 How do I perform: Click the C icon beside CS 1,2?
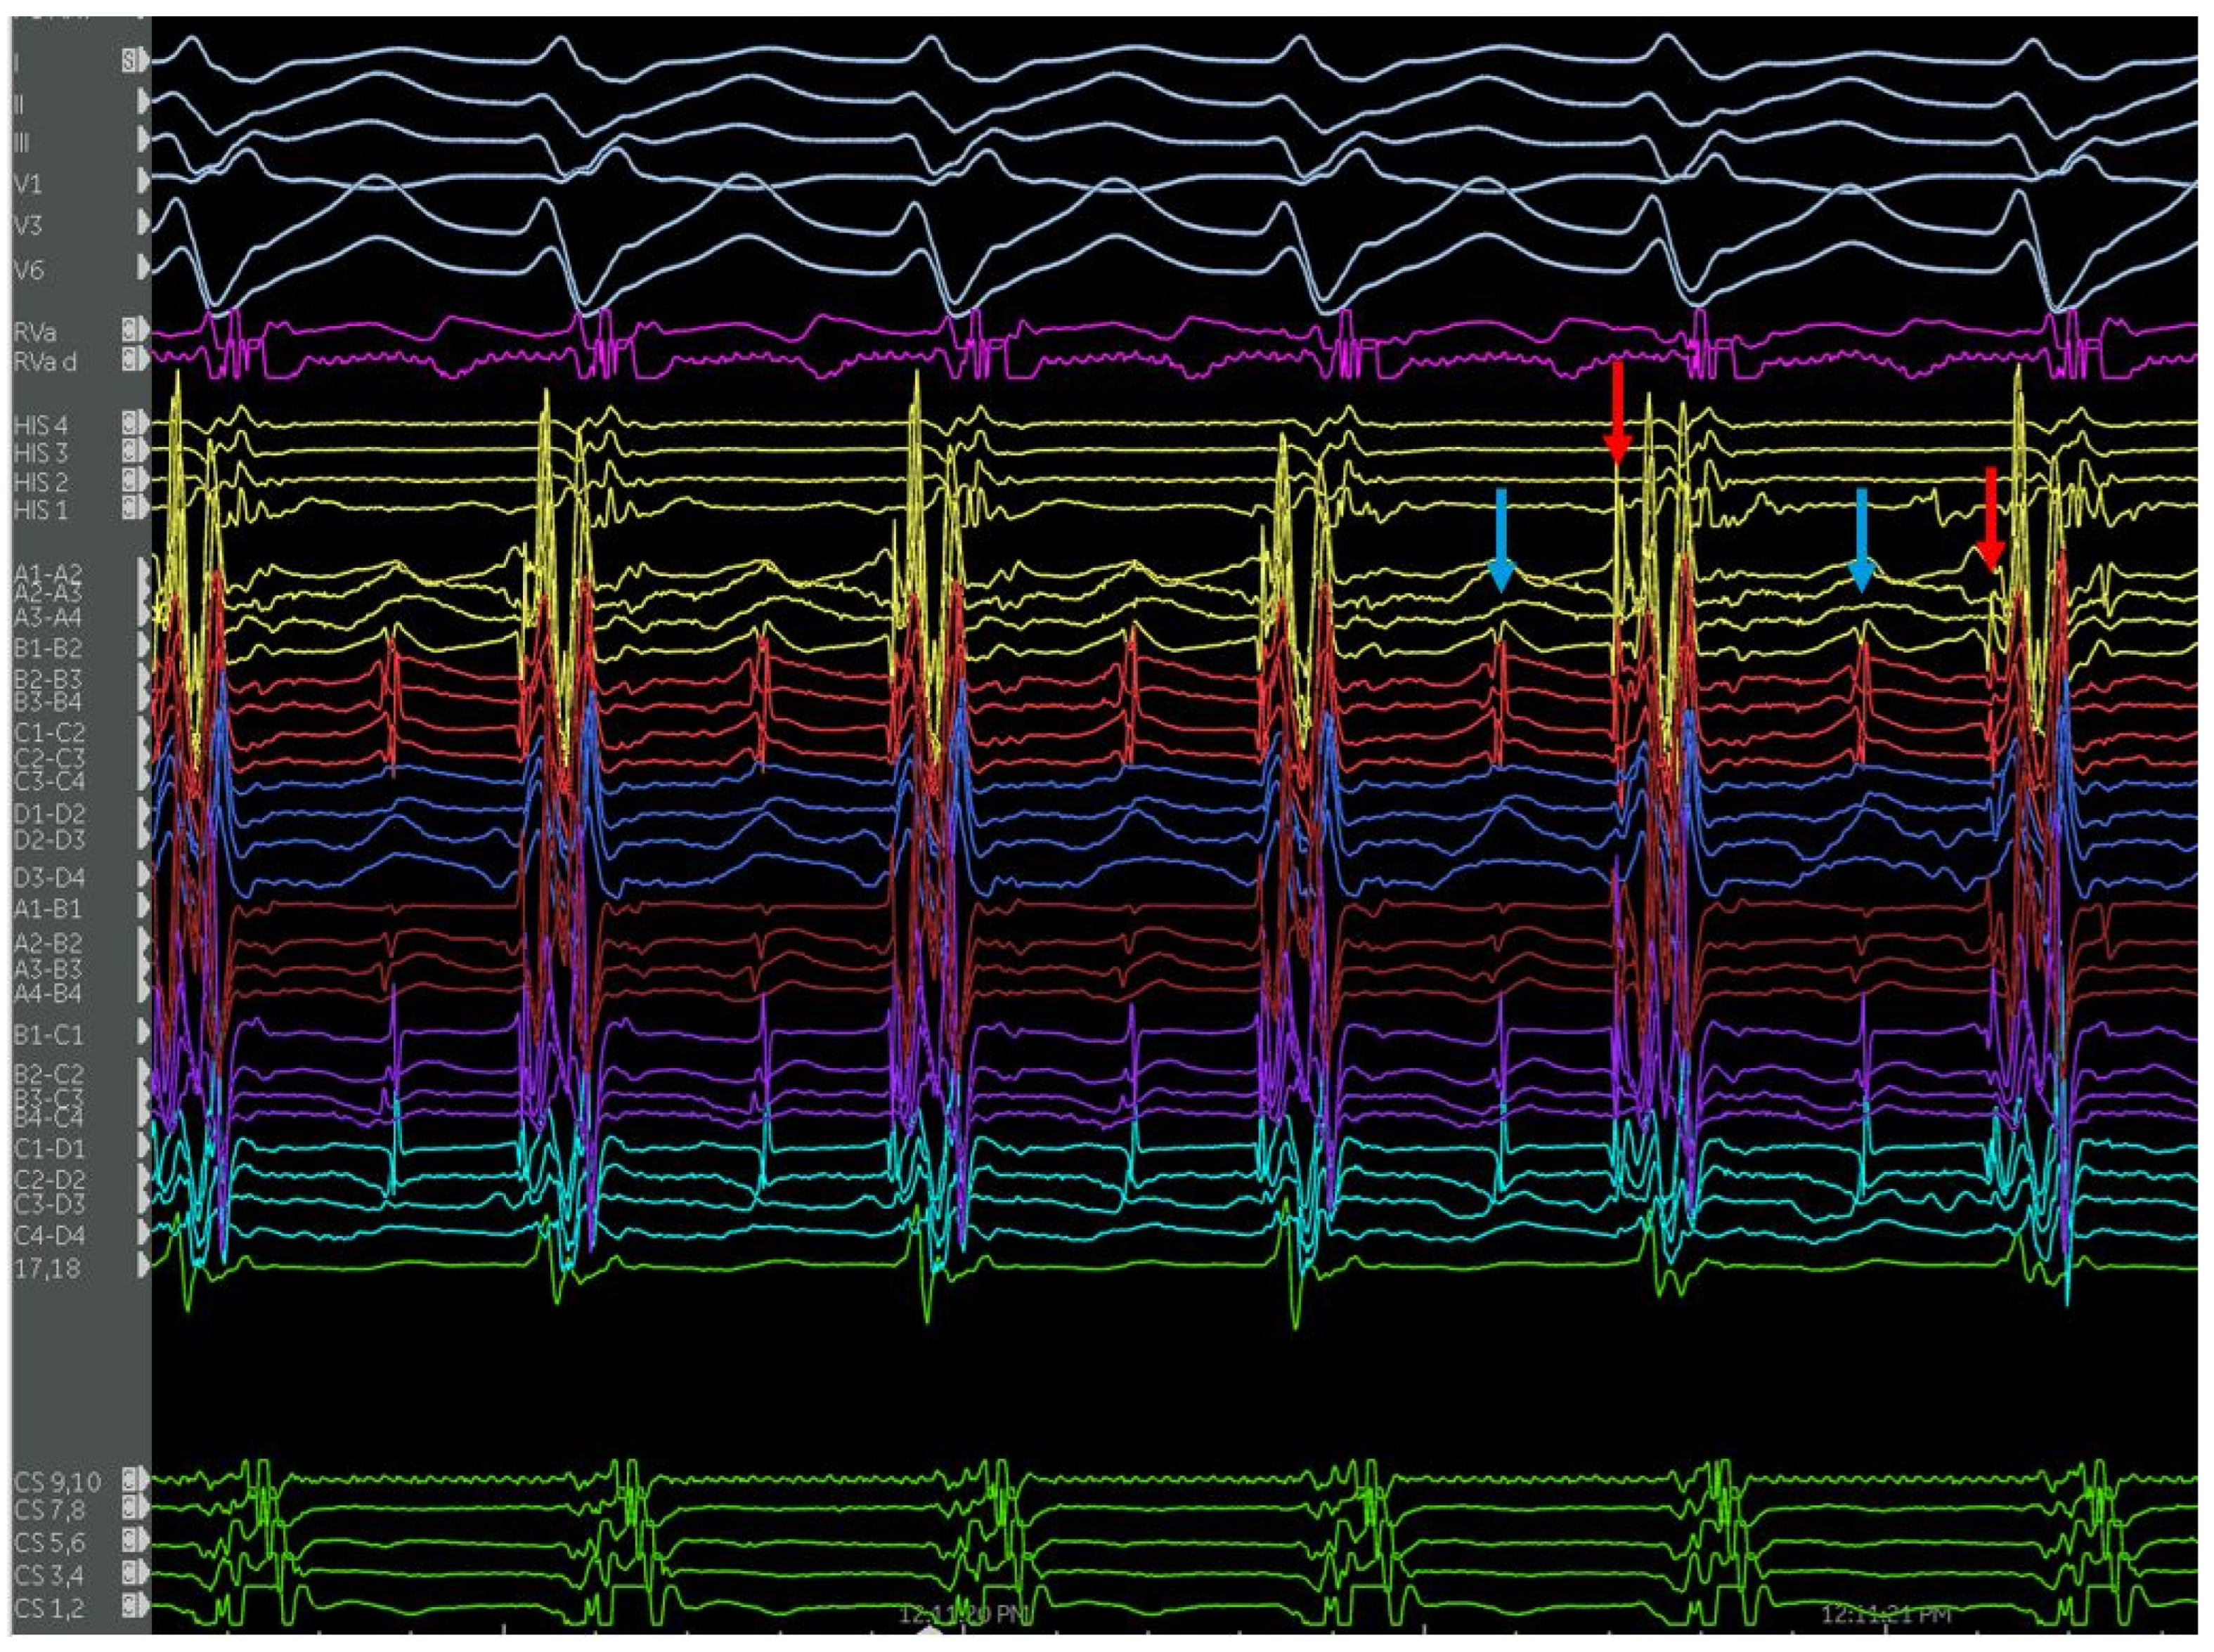pyautogui.click(x=129, y=1605)
